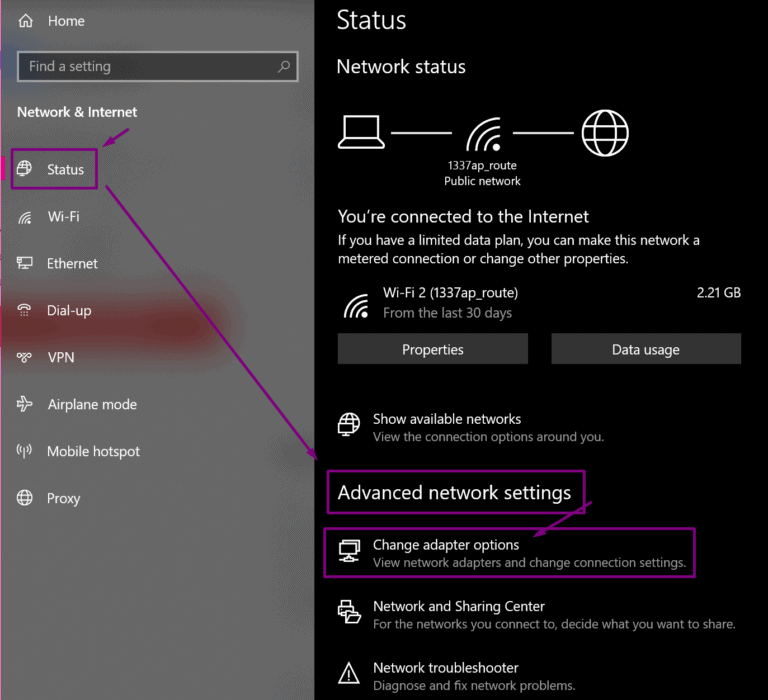Select the Wi-Fi sidebar icon
The height and width of the screenshot is (700, 768).
pyautogui.click(x=26, y=217)
